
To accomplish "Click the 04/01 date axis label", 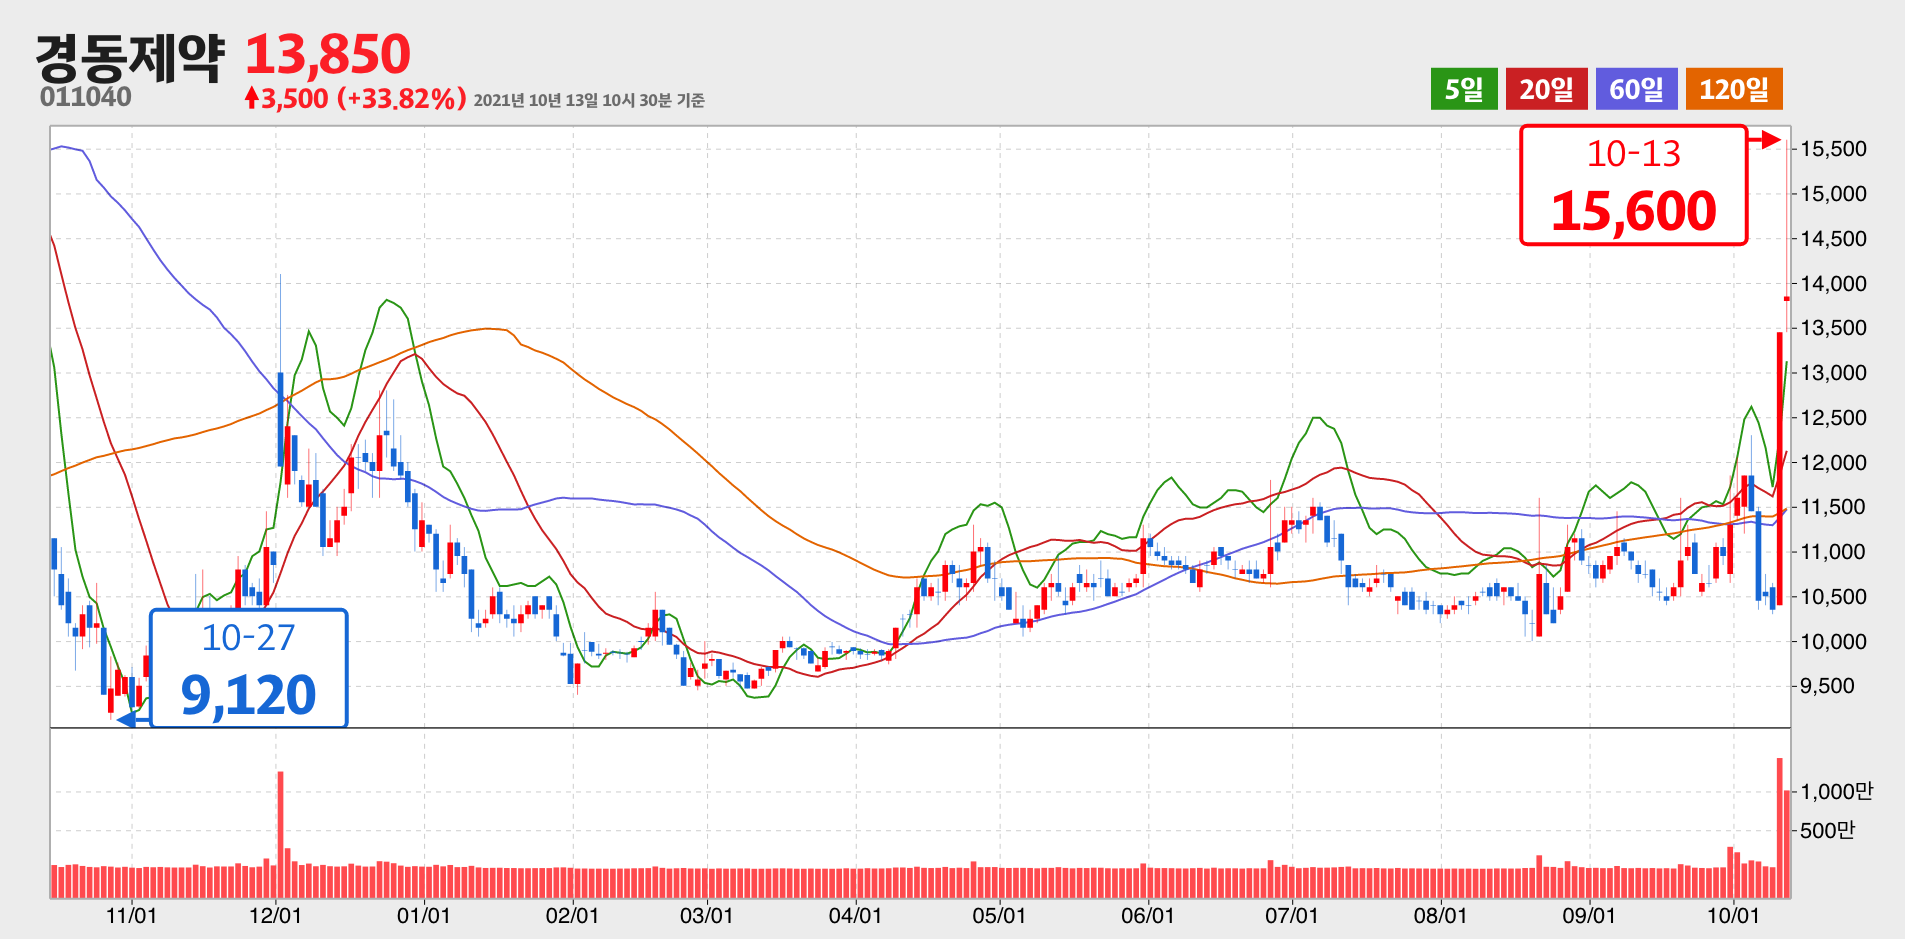I will (x=855, y=916).
